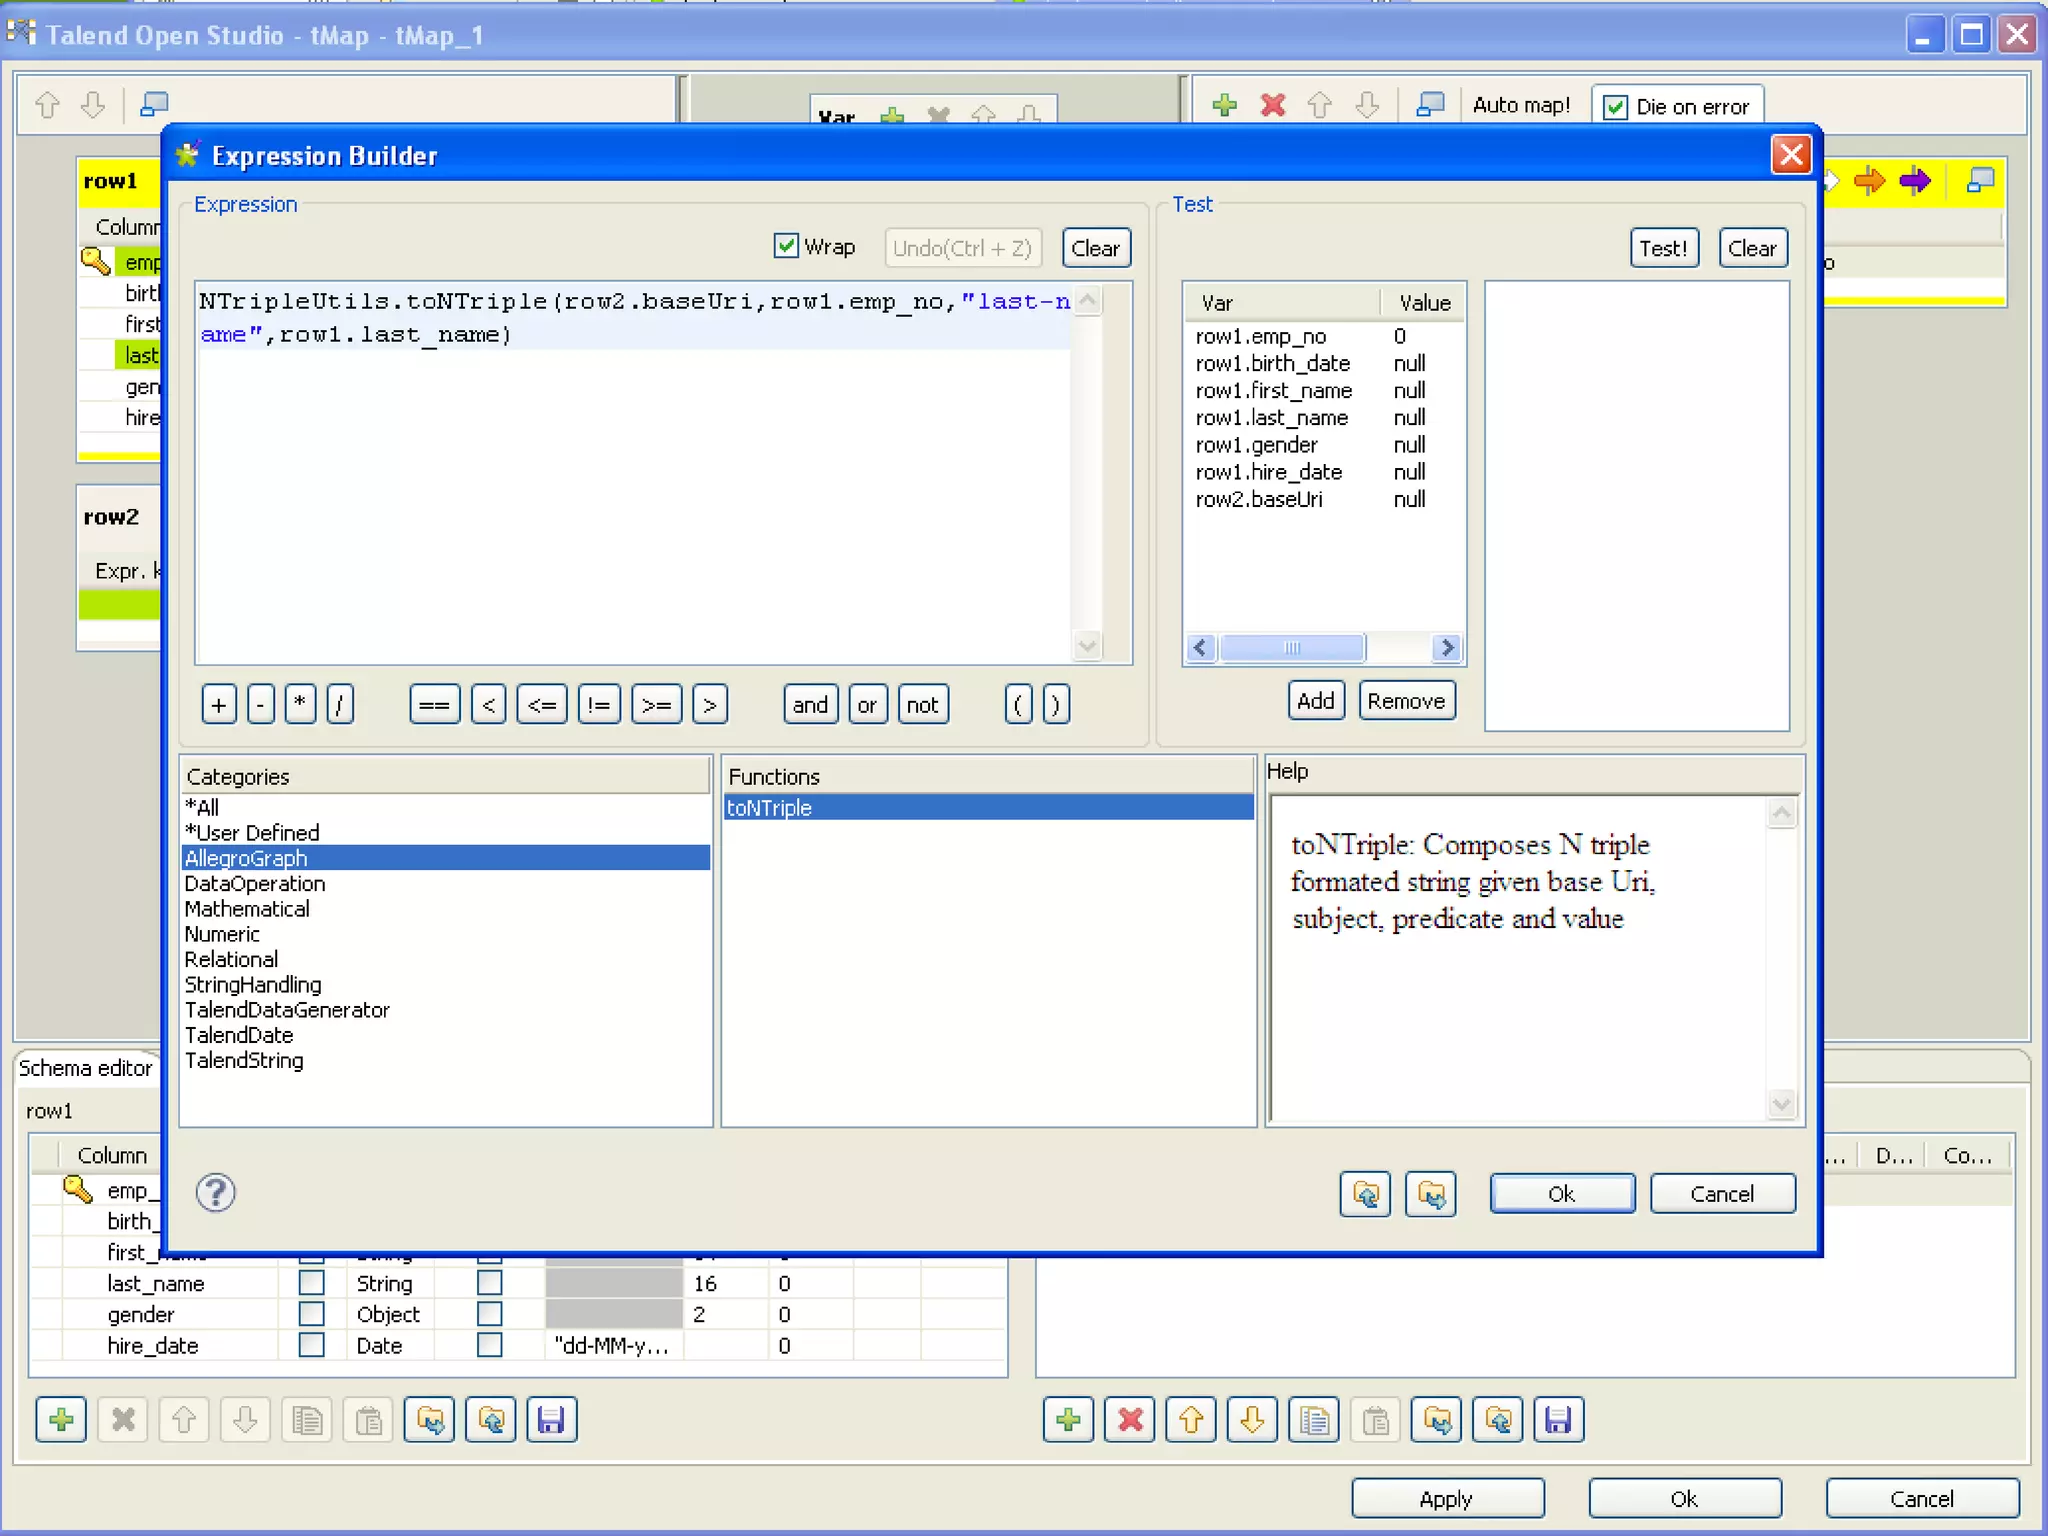
Task: Click the Auto map! button
Action: pos(1520,105)
